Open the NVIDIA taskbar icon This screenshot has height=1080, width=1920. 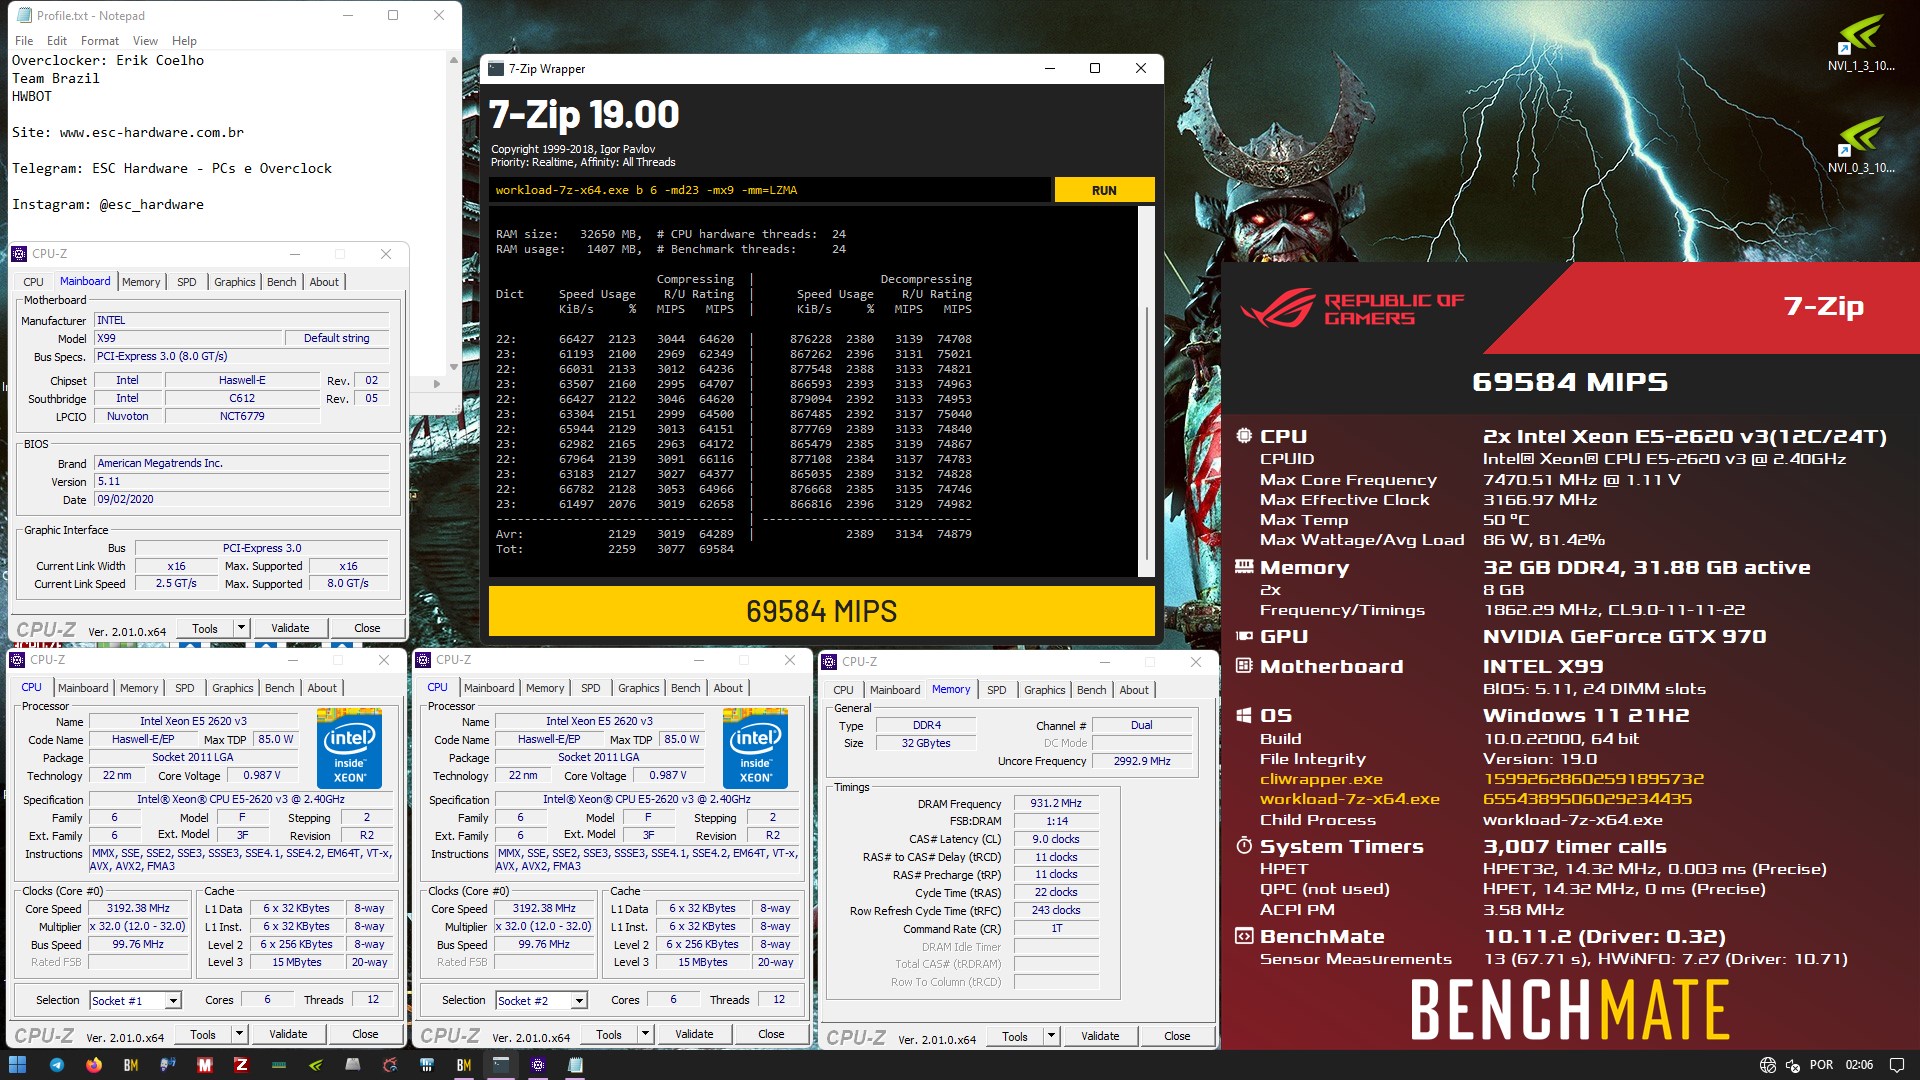[315, 1065]
